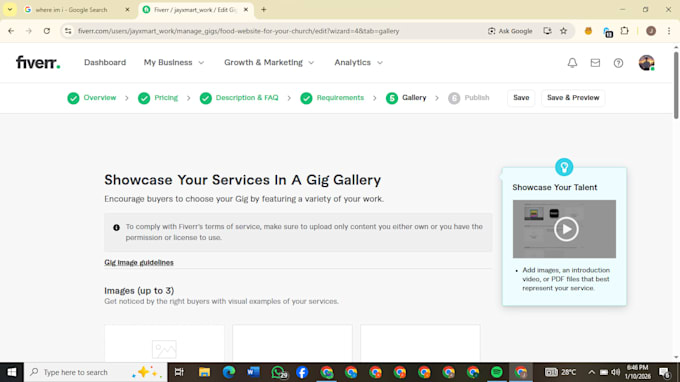Viewport: 680px width, 382px height.
Task: Open the user profile avatar menu
Action: (x=646, y=63)
